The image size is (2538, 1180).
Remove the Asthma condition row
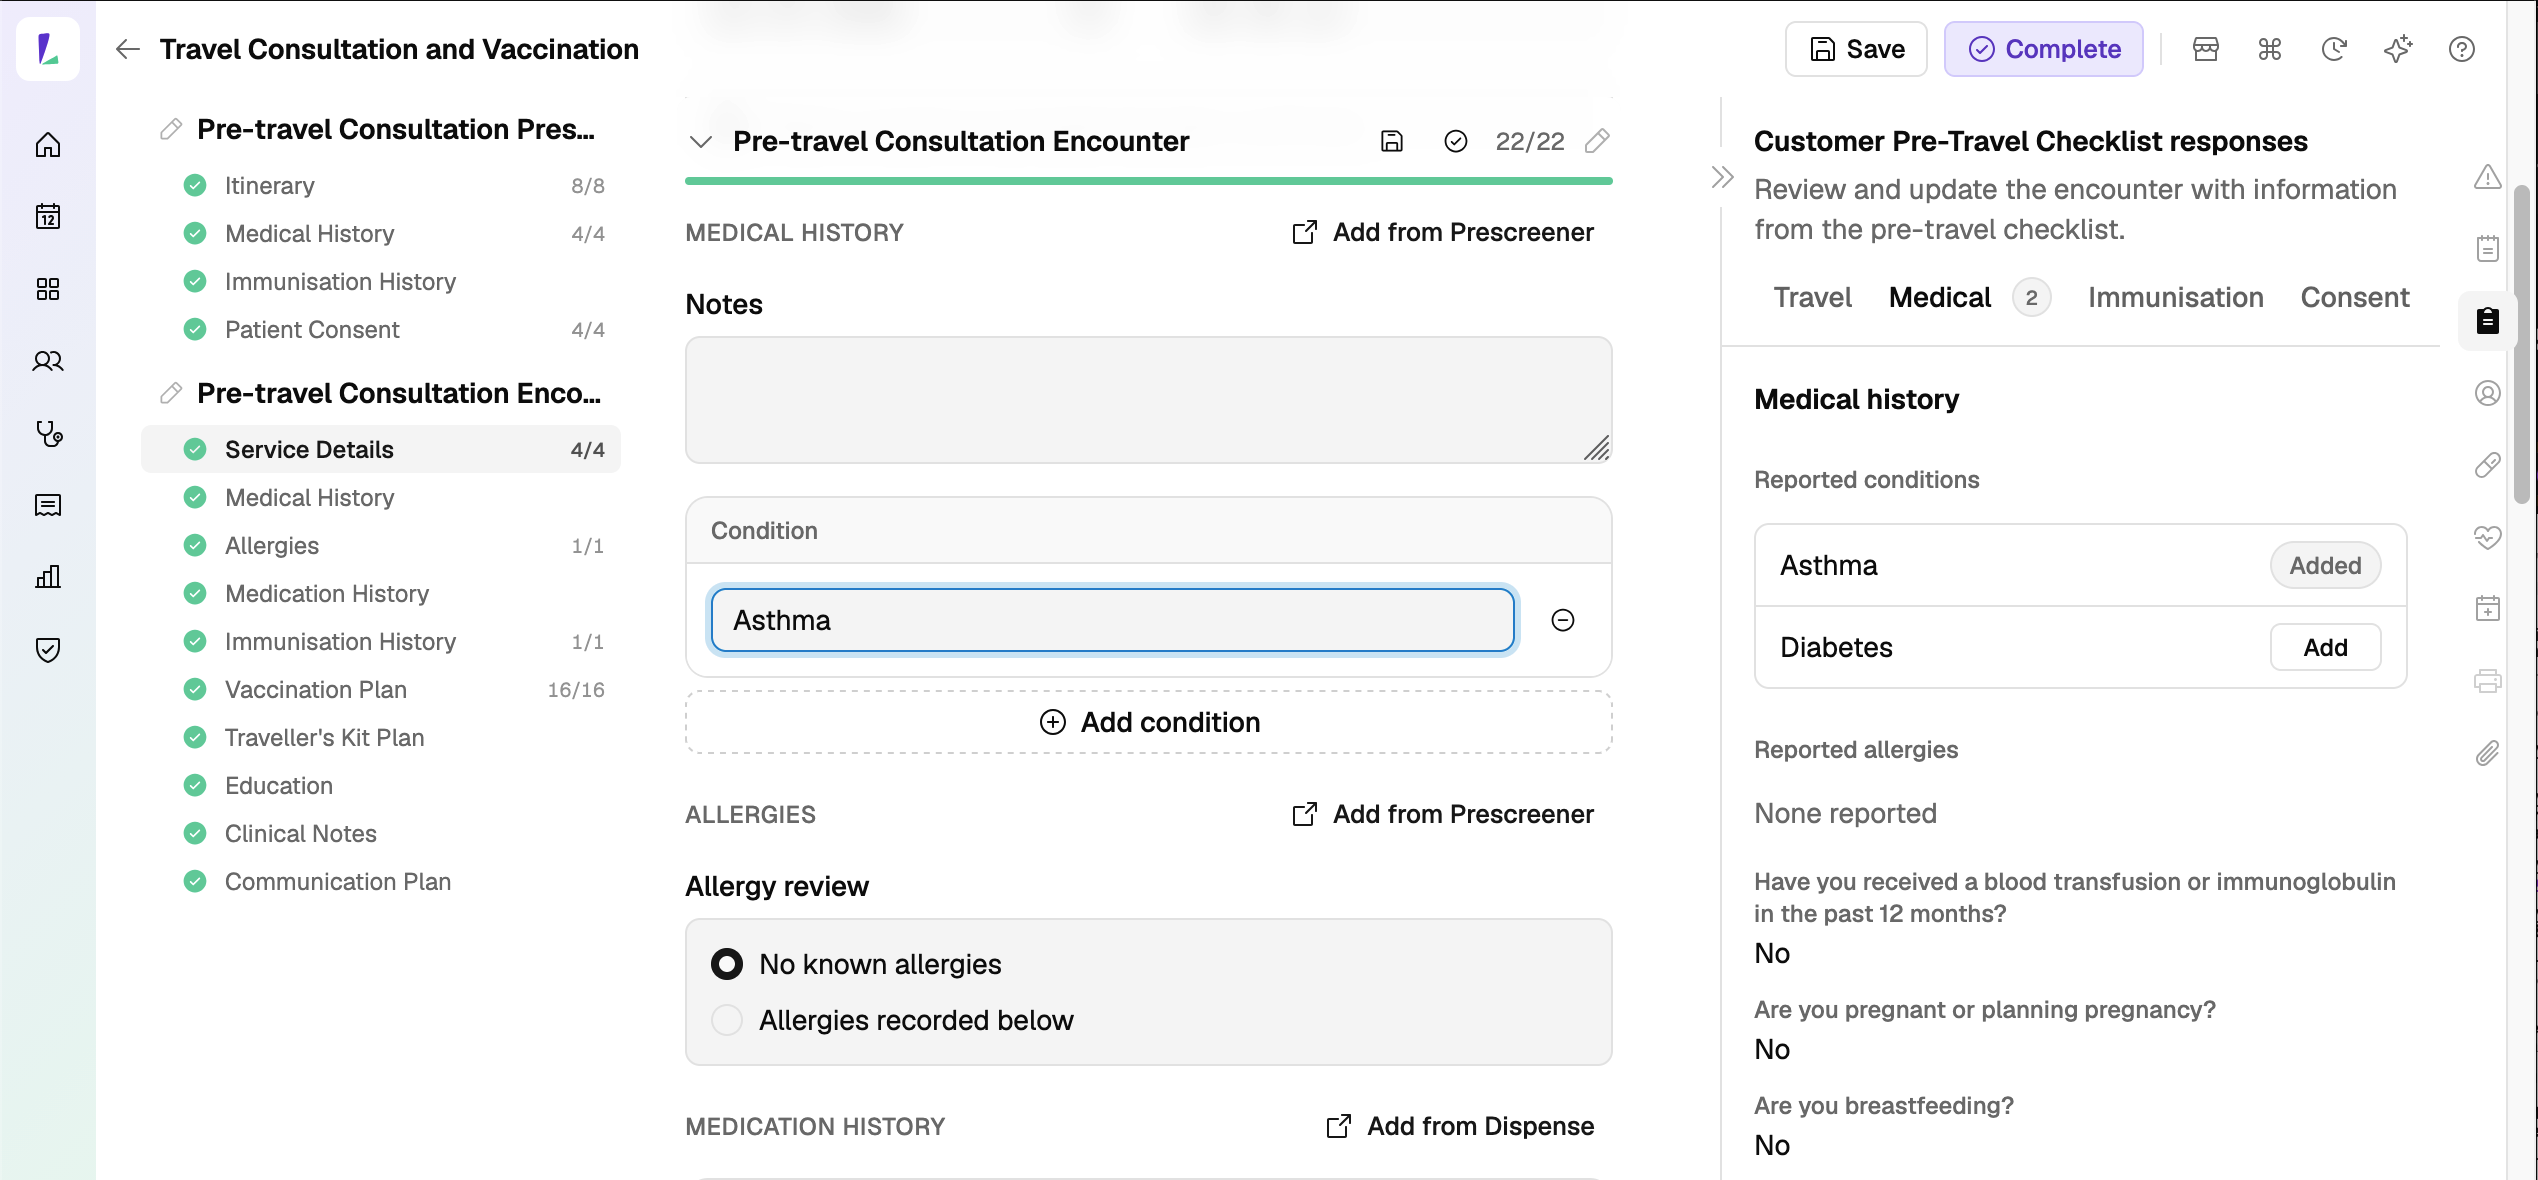tap(1563, 620)
